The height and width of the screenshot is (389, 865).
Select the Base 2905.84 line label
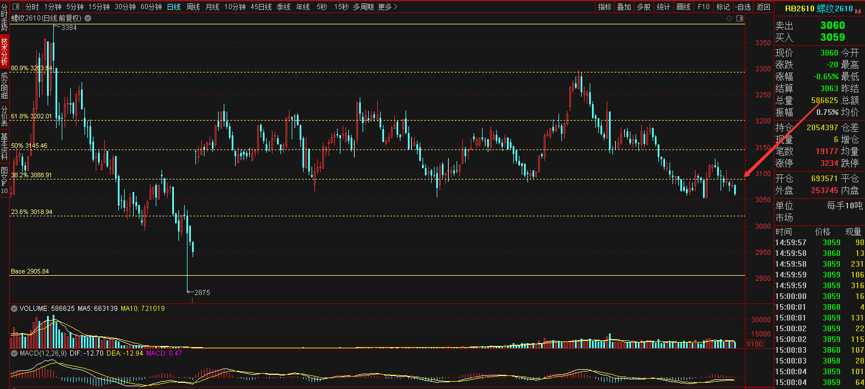tap(30, 271)
